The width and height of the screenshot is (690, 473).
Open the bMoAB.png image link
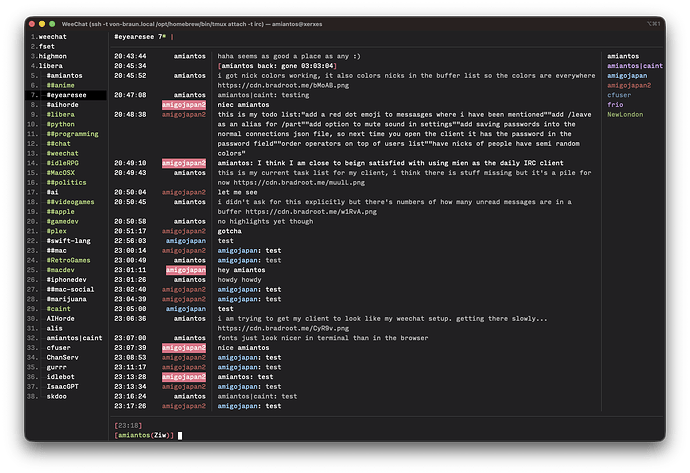click(283, 85)
